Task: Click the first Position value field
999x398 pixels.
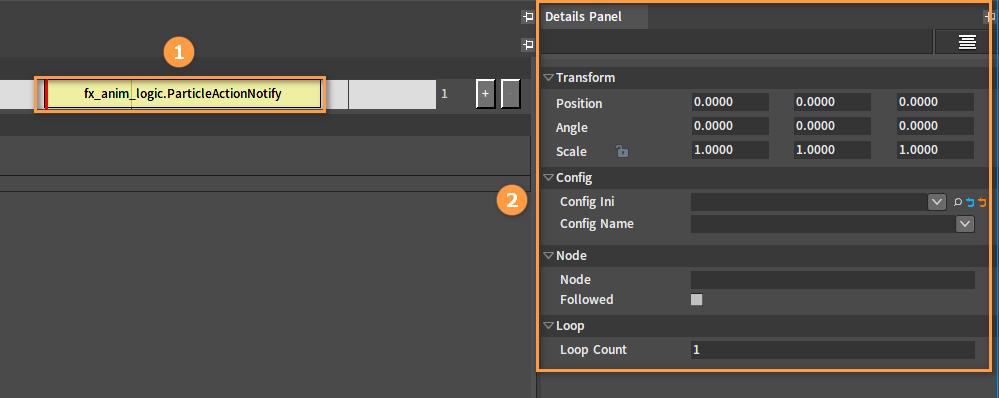Action: (730, 102)
